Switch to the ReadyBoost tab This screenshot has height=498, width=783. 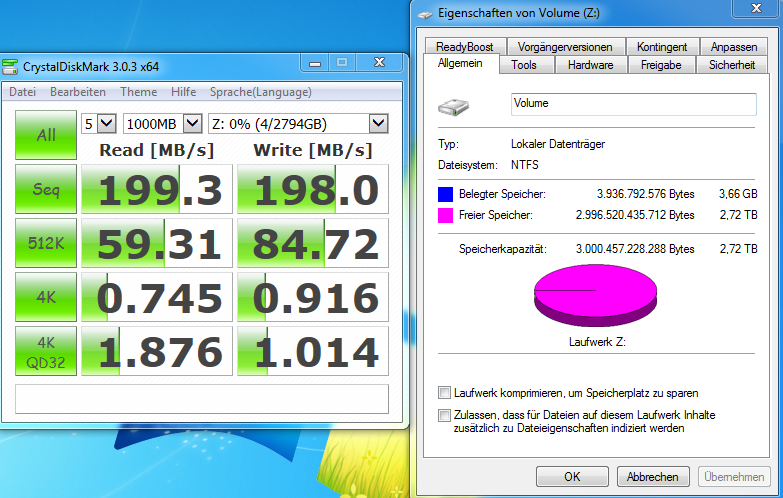[x=465, y=46]
